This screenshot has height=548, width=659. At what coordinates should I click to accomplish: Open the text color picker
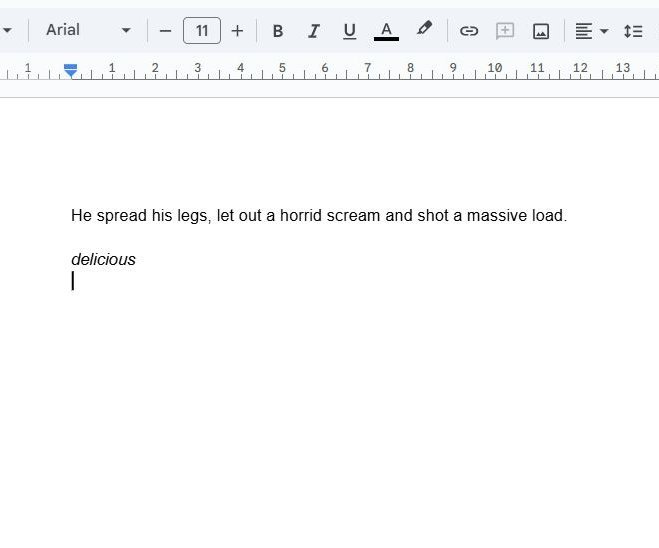[x=386, y=31]
